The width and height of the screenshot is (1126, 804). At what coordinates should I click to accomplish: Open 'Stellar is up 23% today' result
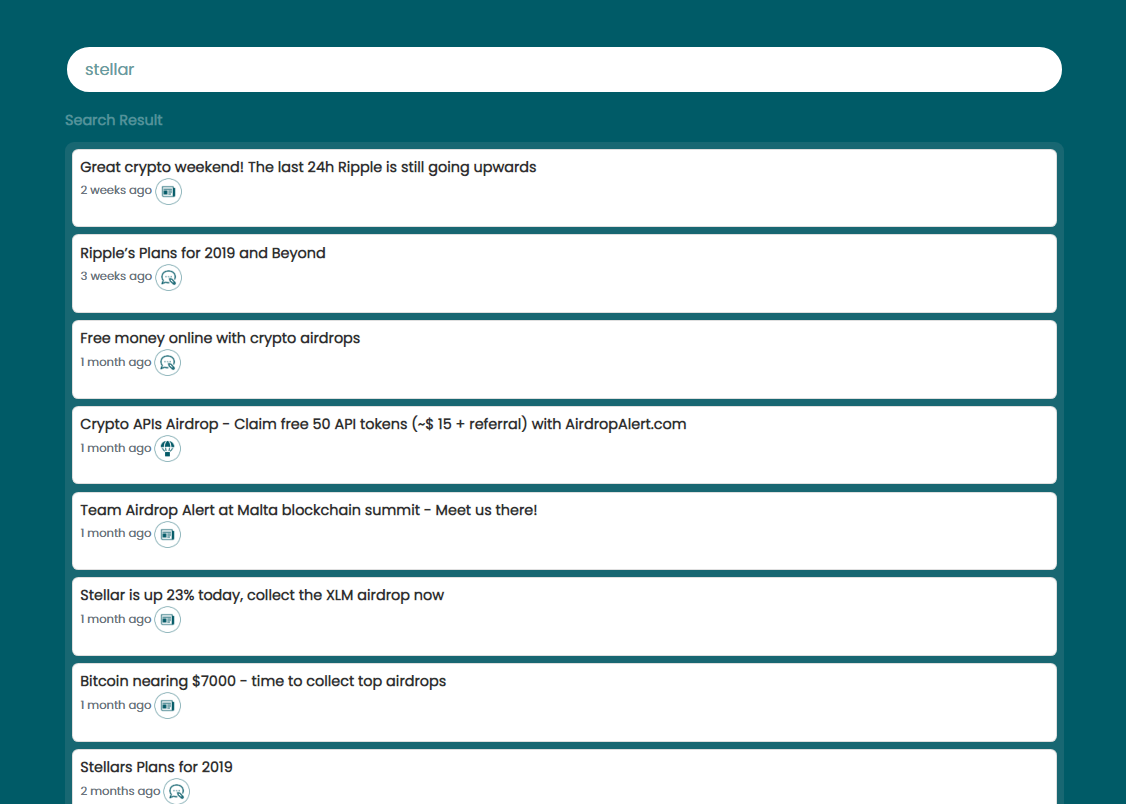(x=262, y=595)
